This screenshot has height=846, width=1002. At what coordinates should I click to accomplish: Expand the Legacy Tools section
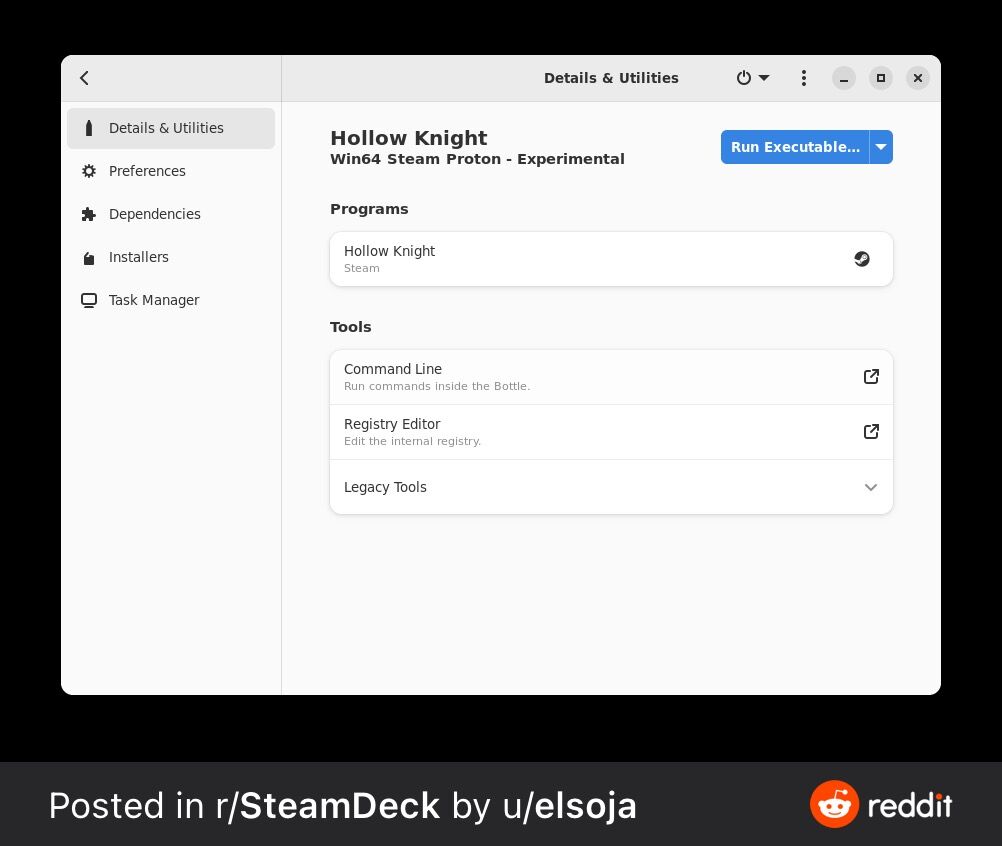[x=611, y=487]
